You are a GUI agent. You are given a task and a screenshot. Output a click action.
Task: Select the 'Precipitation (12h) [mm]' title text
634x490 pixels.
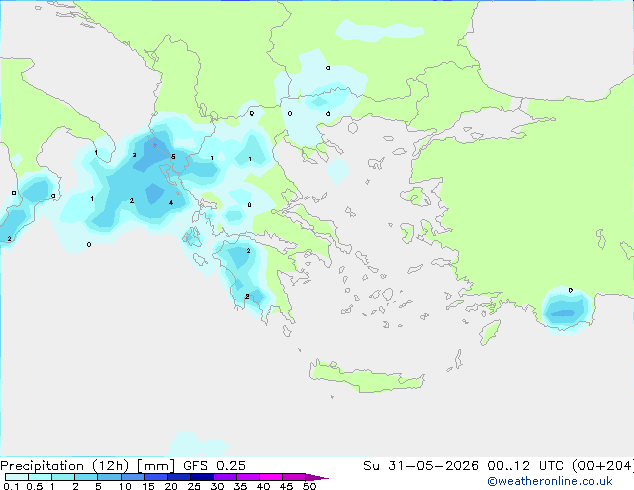(87, 466)
